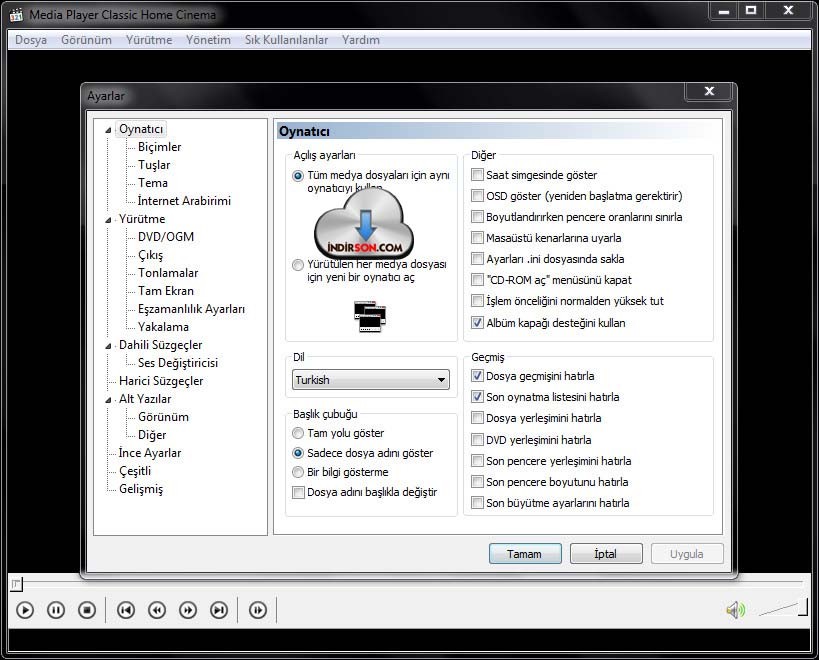Select 'Yürütülen her medya dosyası için yeni bir oynatıcı aç'
The width and height of the screenshot is (819, 660).
[x=298, y=265]
